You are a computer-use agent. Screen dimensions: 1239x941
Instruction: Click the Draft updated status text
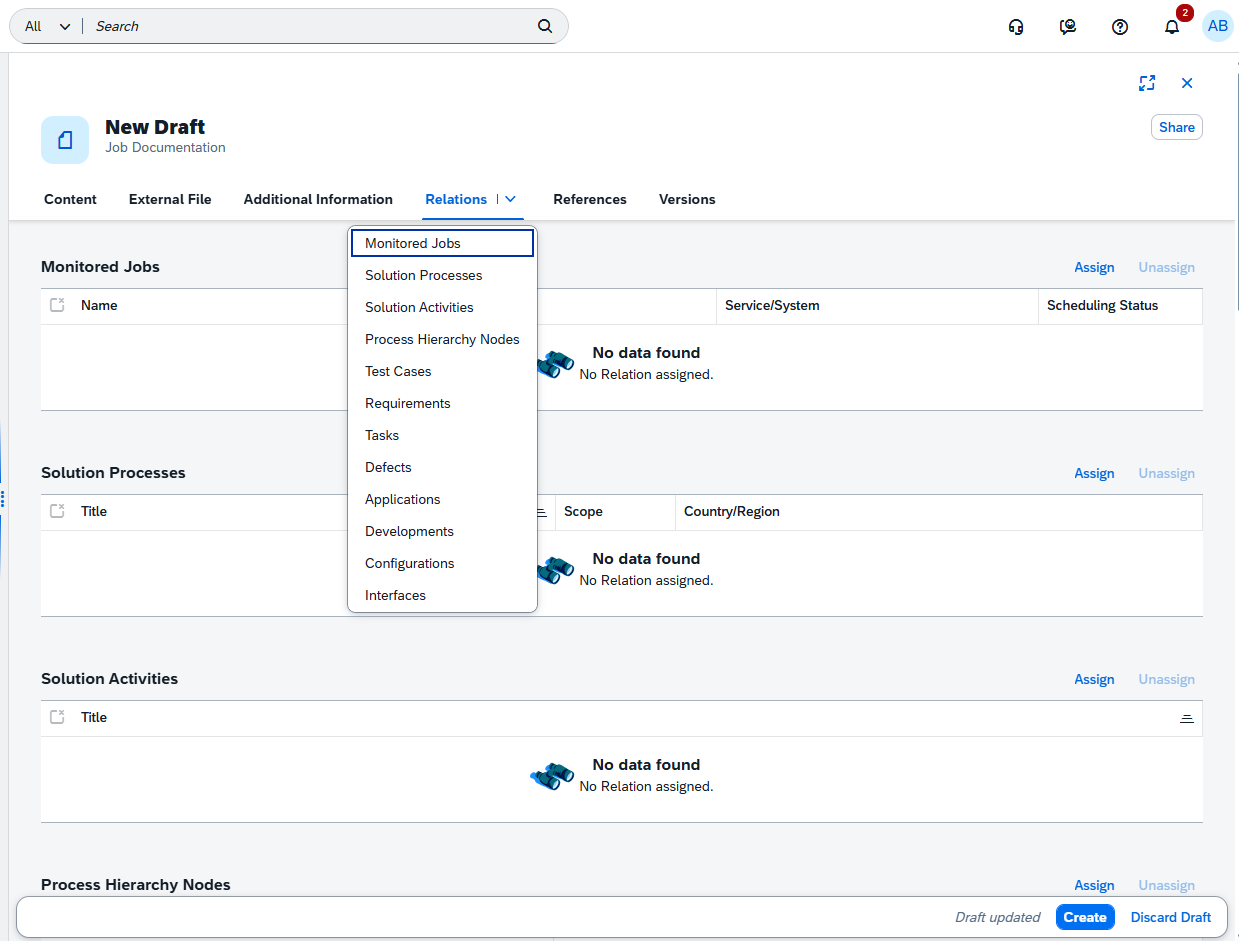[998, 917]
